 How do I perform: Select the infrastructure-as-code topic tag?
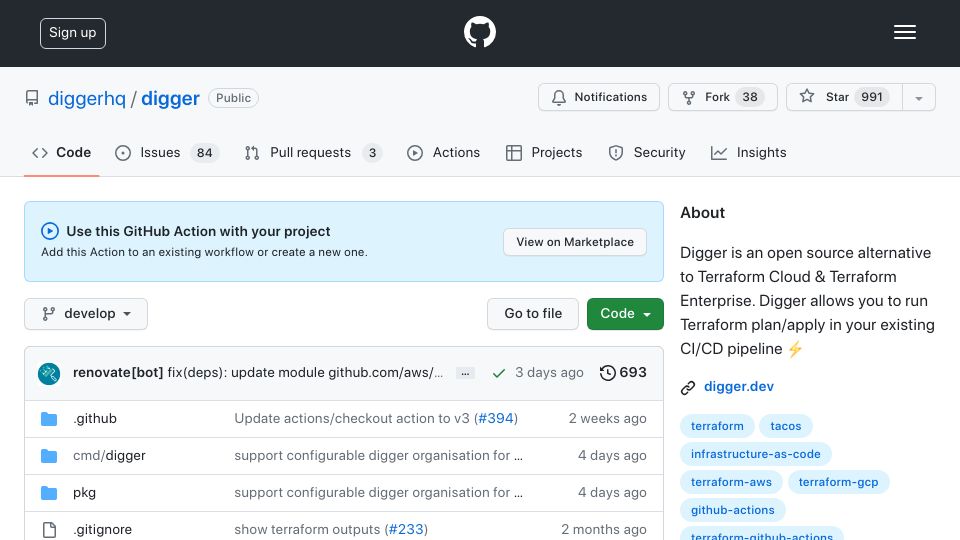tap(756, 454)
